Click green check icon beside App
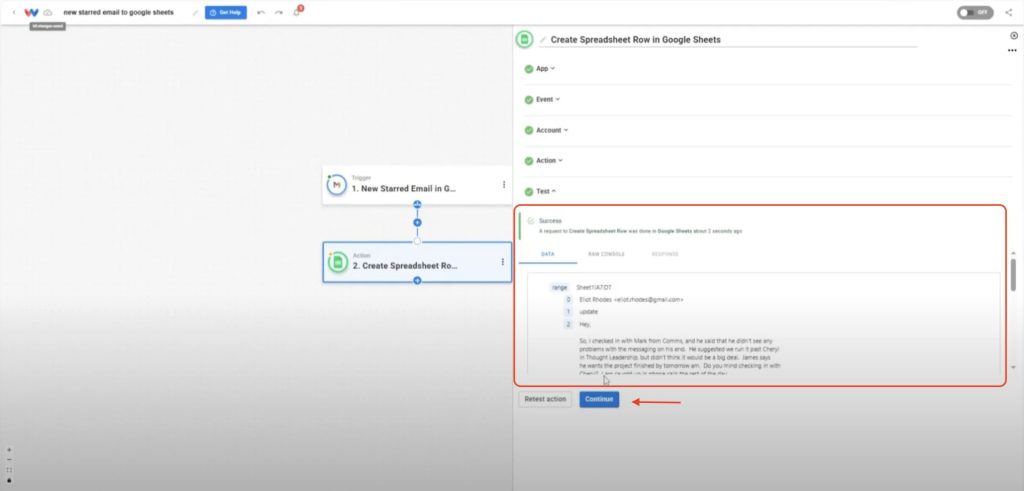 [x=528, y=69]
